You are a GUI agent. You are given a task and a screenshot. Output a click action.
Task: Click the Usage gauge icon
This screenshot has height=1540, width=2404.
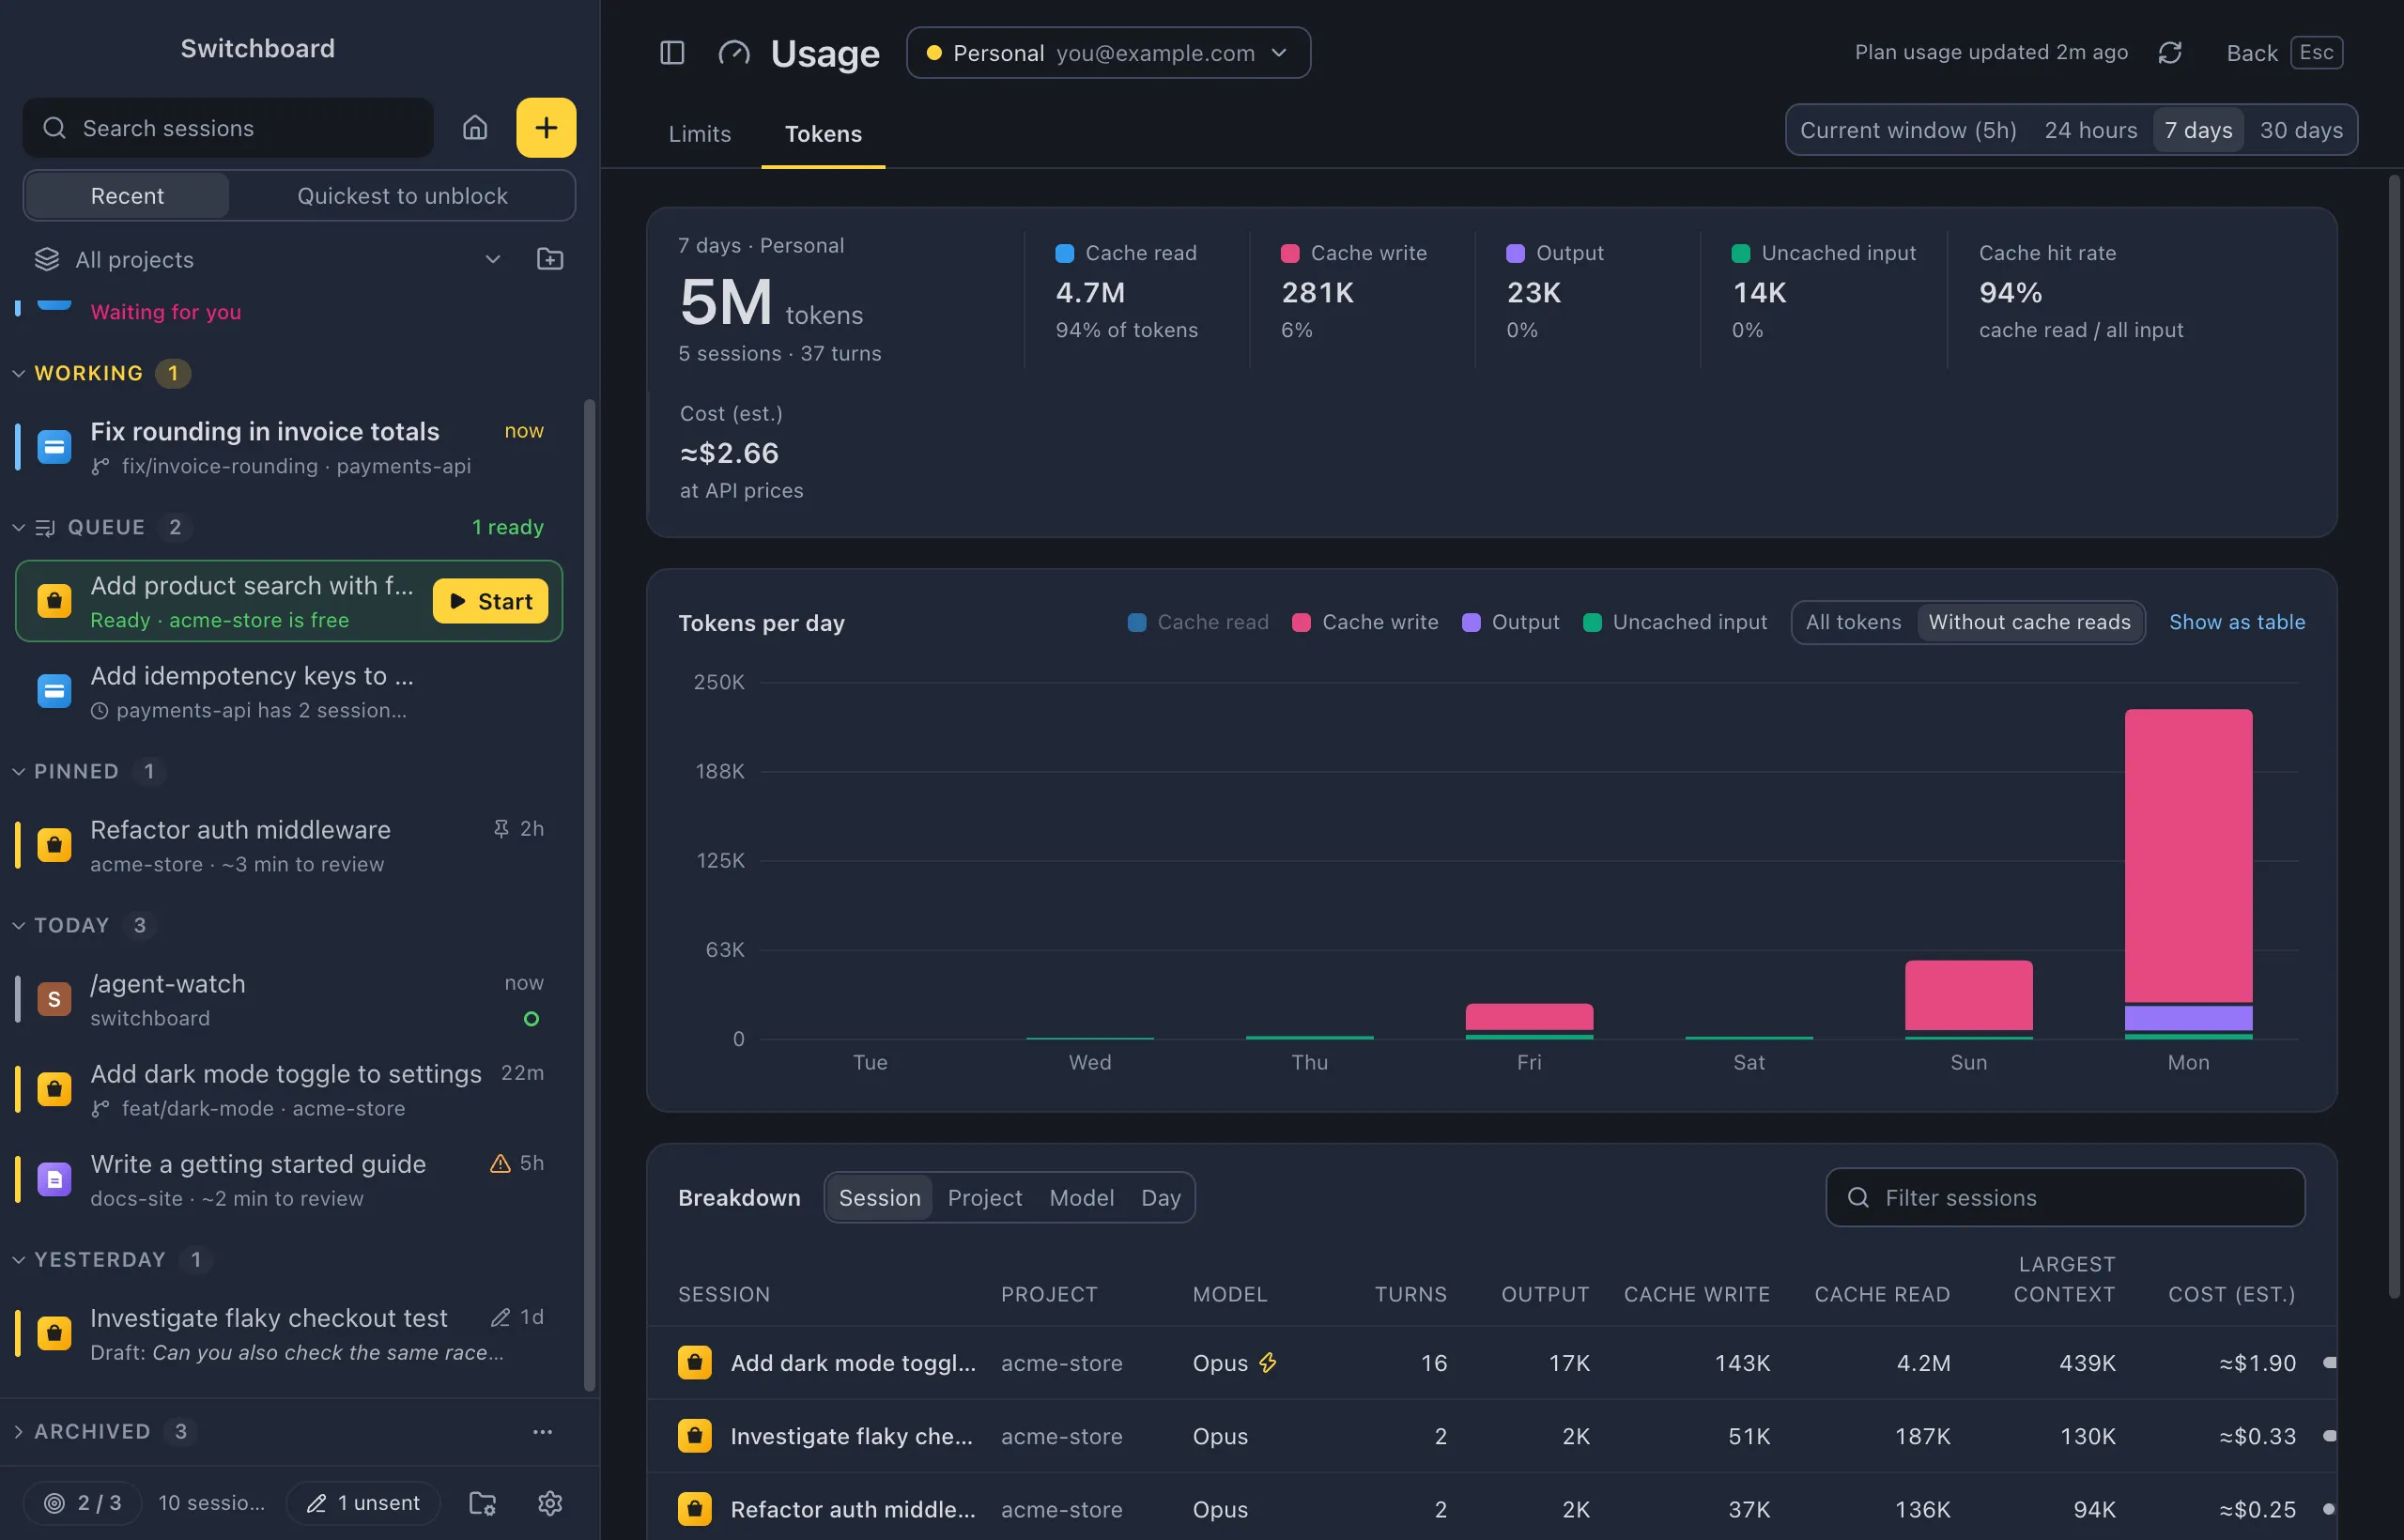[x=734, y=53]
